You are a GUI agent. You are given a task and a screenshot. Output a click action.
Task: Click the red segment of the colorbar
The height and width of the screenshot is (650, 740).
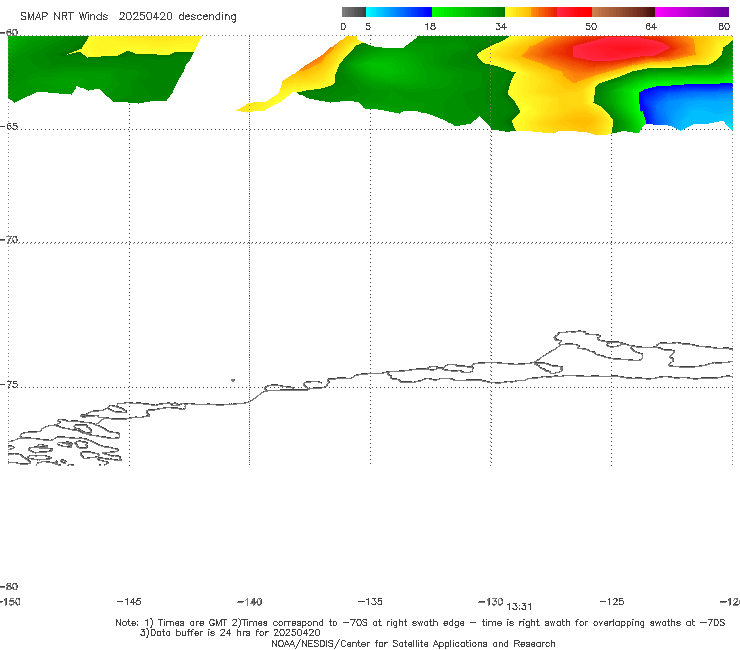tap(574, 12)
